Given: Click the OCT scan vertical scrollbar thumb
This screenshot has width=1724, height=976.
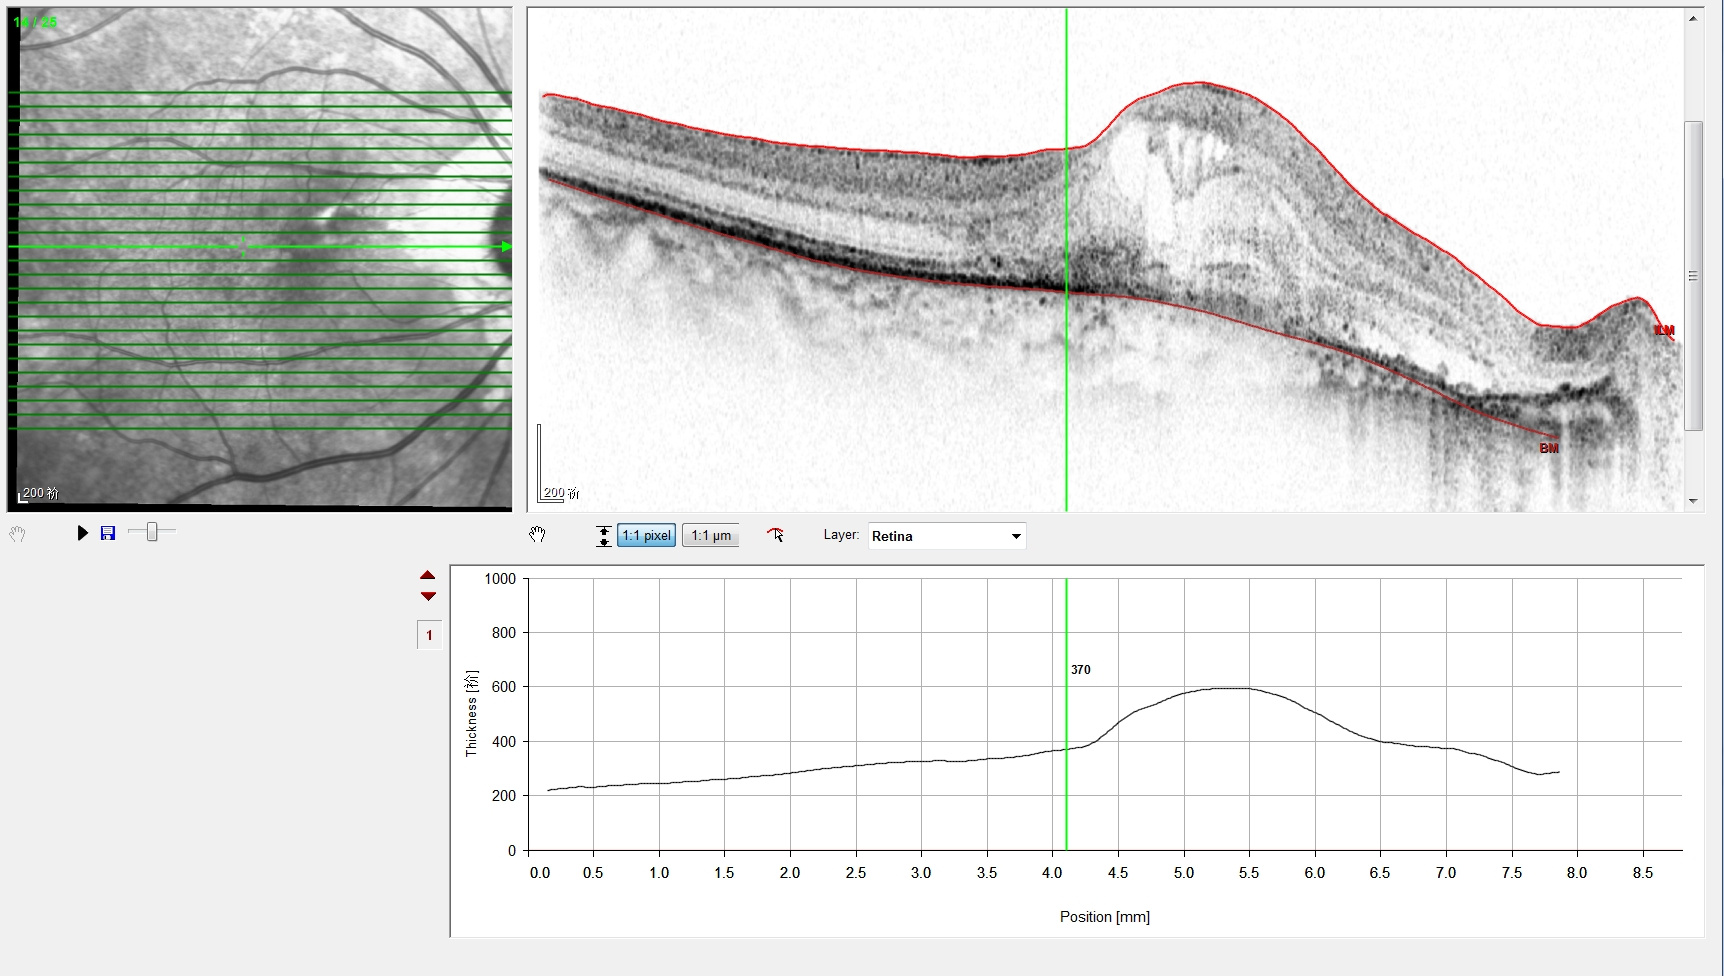Looking at the screenshot, I should [x=1693, y=276].
